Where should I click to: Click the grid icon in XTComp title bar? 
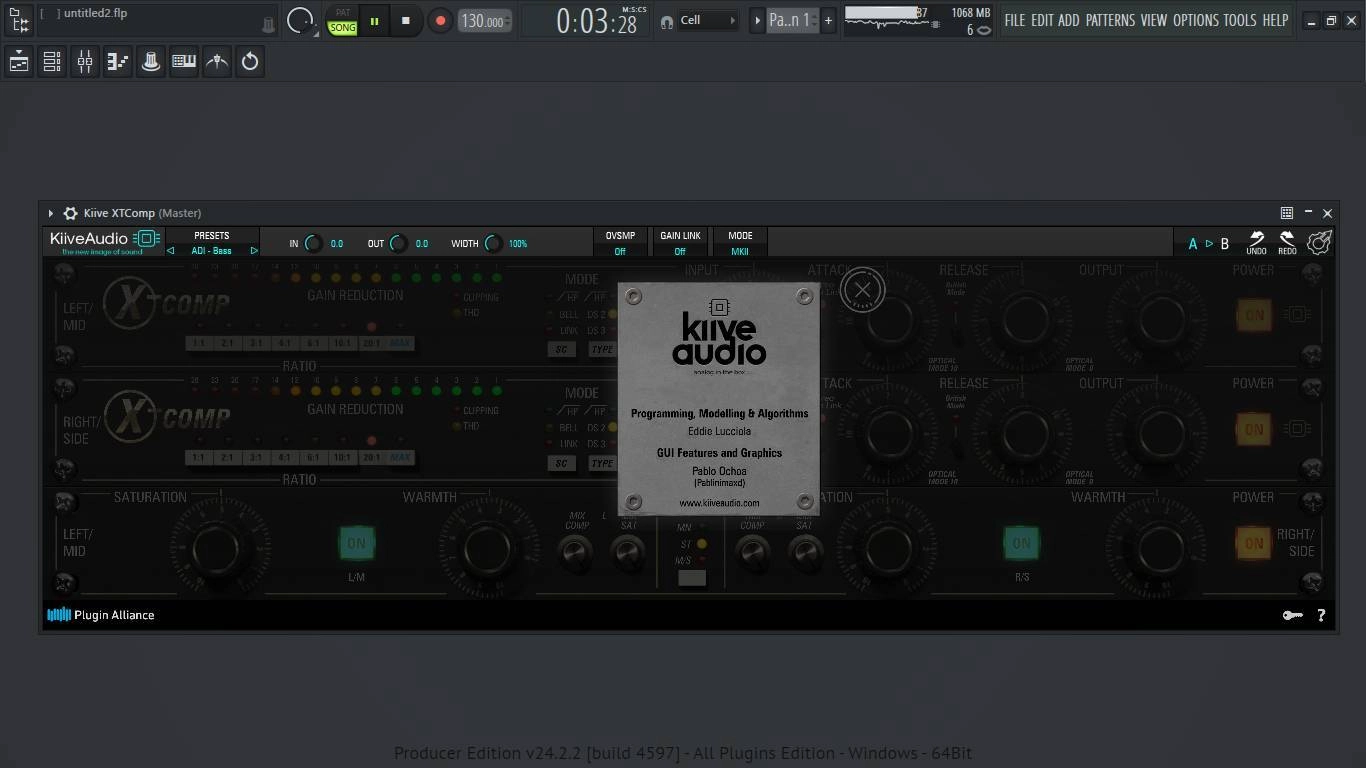(1287, 213)
